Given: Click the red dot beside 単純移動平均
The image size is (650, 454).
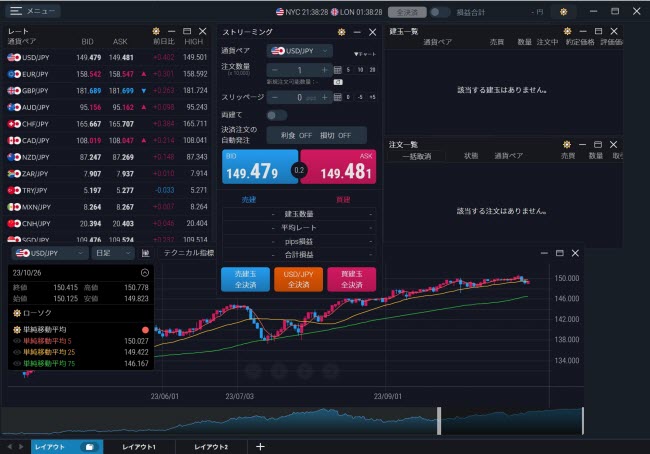Looking at the screenshot, I should coord(145,330).
